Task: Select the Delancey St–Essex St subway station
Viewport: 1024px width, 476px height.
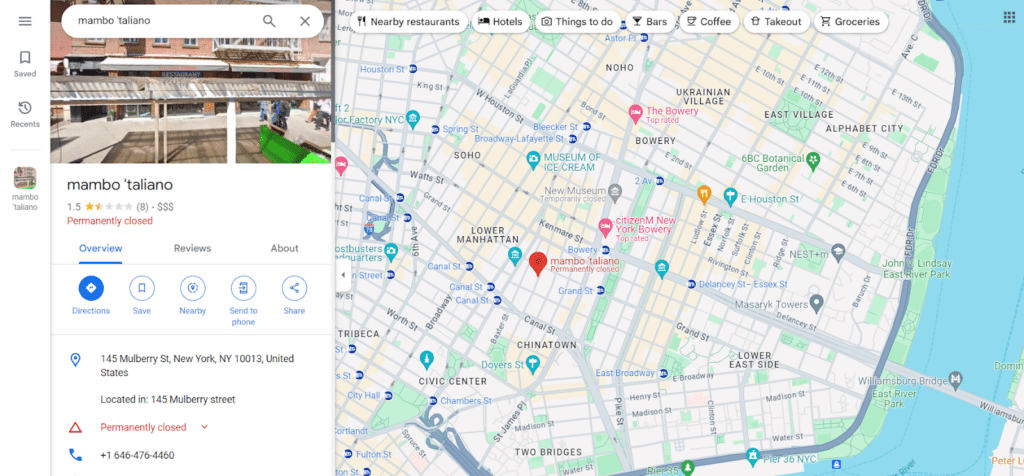Action: coord(692,284)
